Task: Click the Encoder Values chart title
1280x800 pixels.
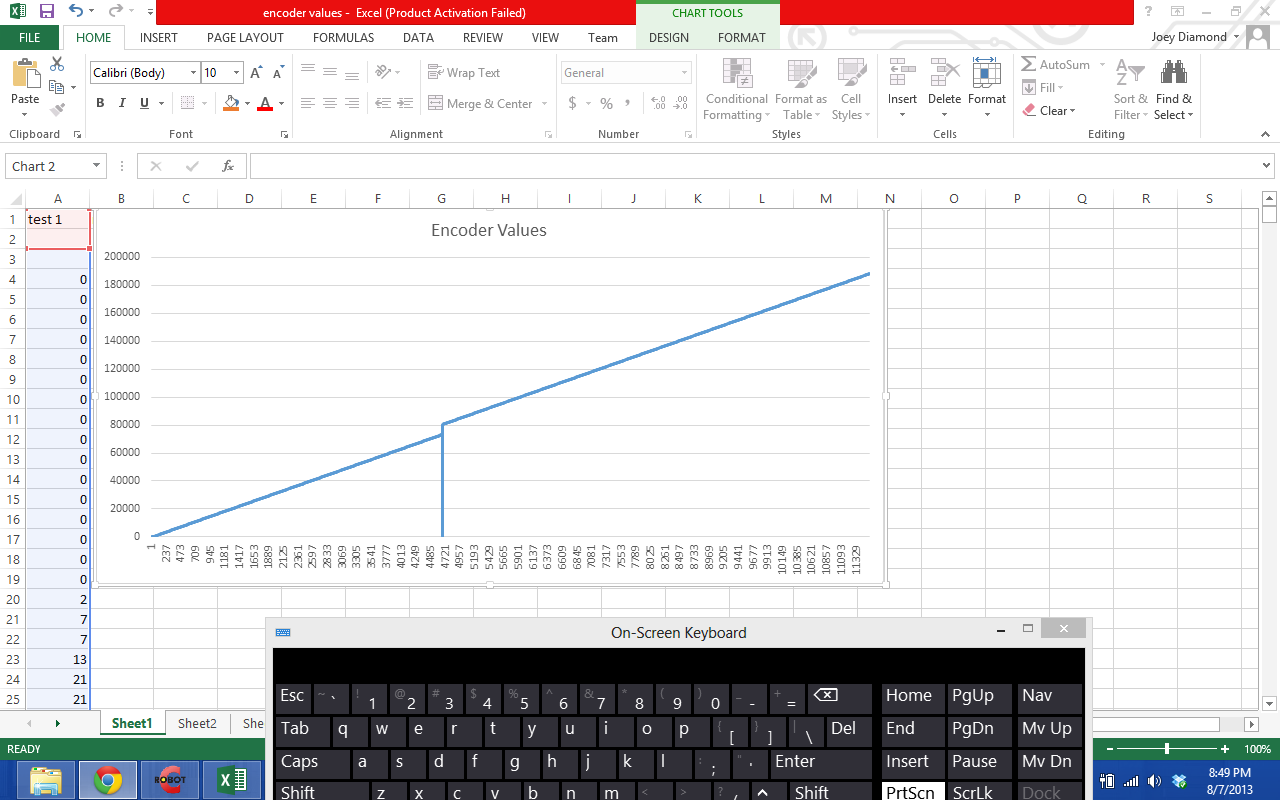Action: pyautogui.click(x=489, y=230)
